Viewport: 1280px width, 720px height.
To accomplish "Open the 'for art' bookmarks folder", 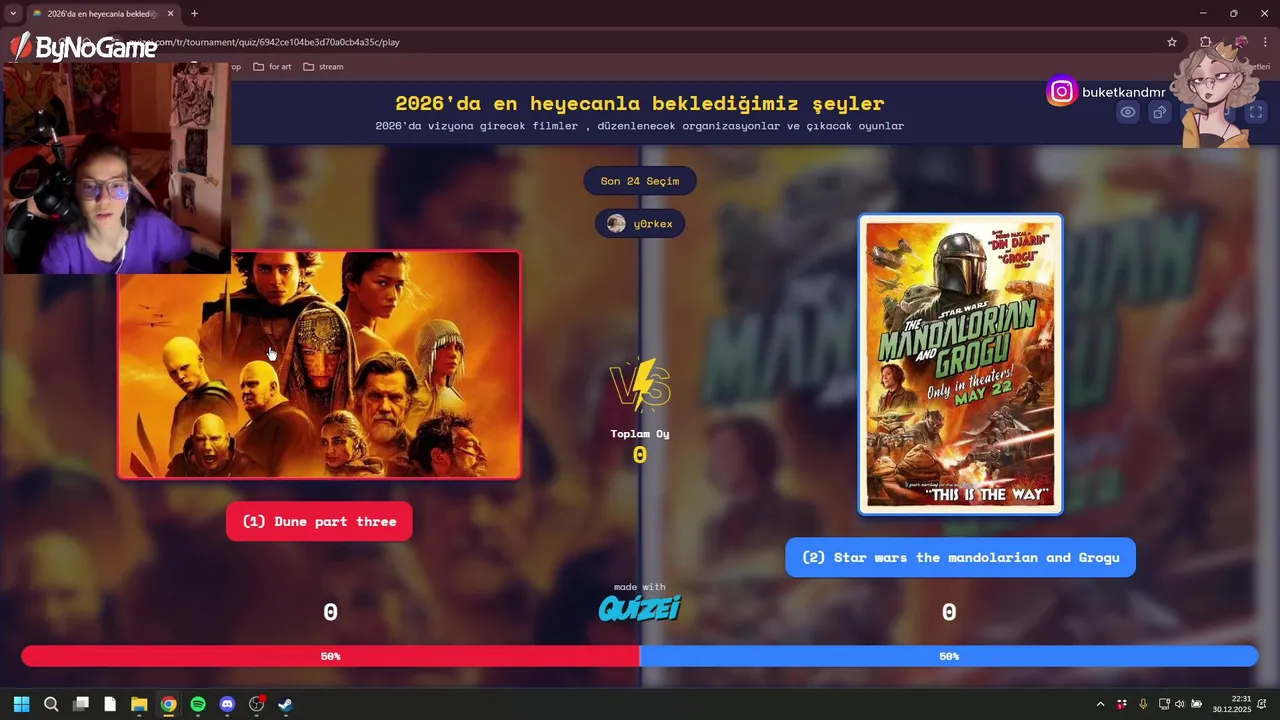I will click(x=272, y=67).
